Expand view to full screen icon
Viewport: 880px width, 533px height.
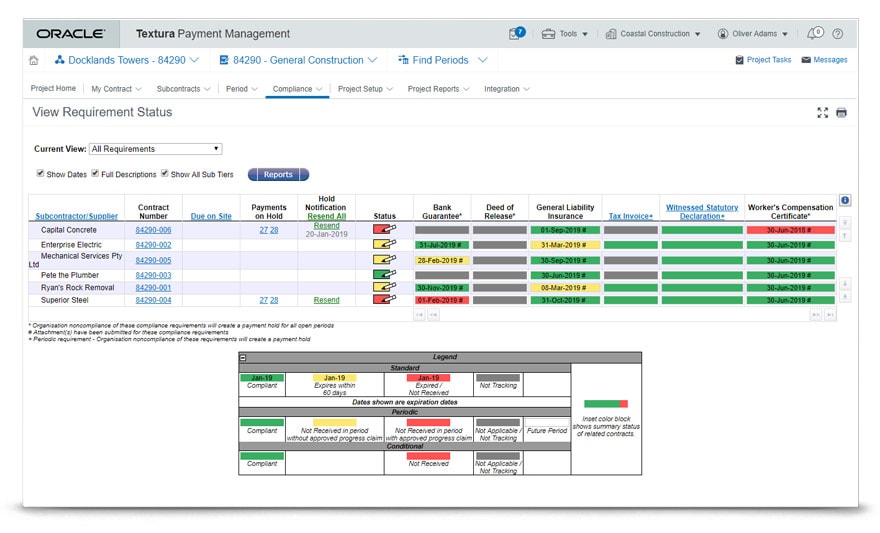coord(822,113)
